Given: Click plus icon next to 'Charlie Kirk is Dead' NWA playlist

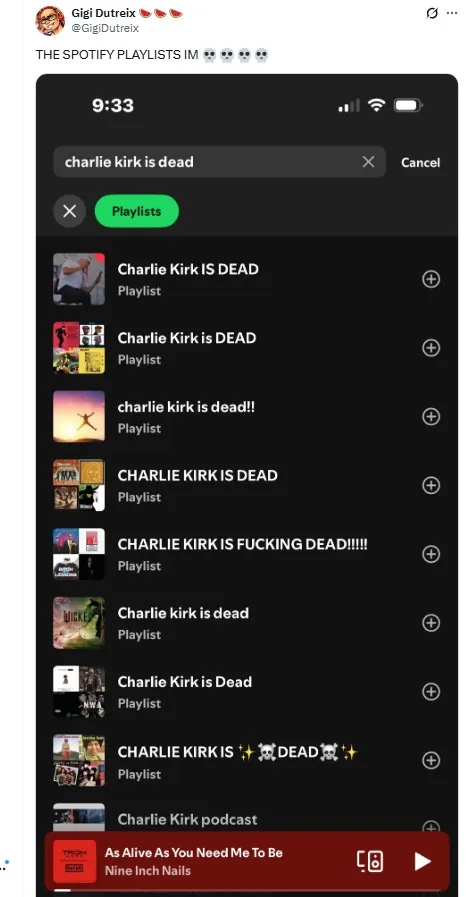Looking at the screenshot, I should [x=431, y=691].
